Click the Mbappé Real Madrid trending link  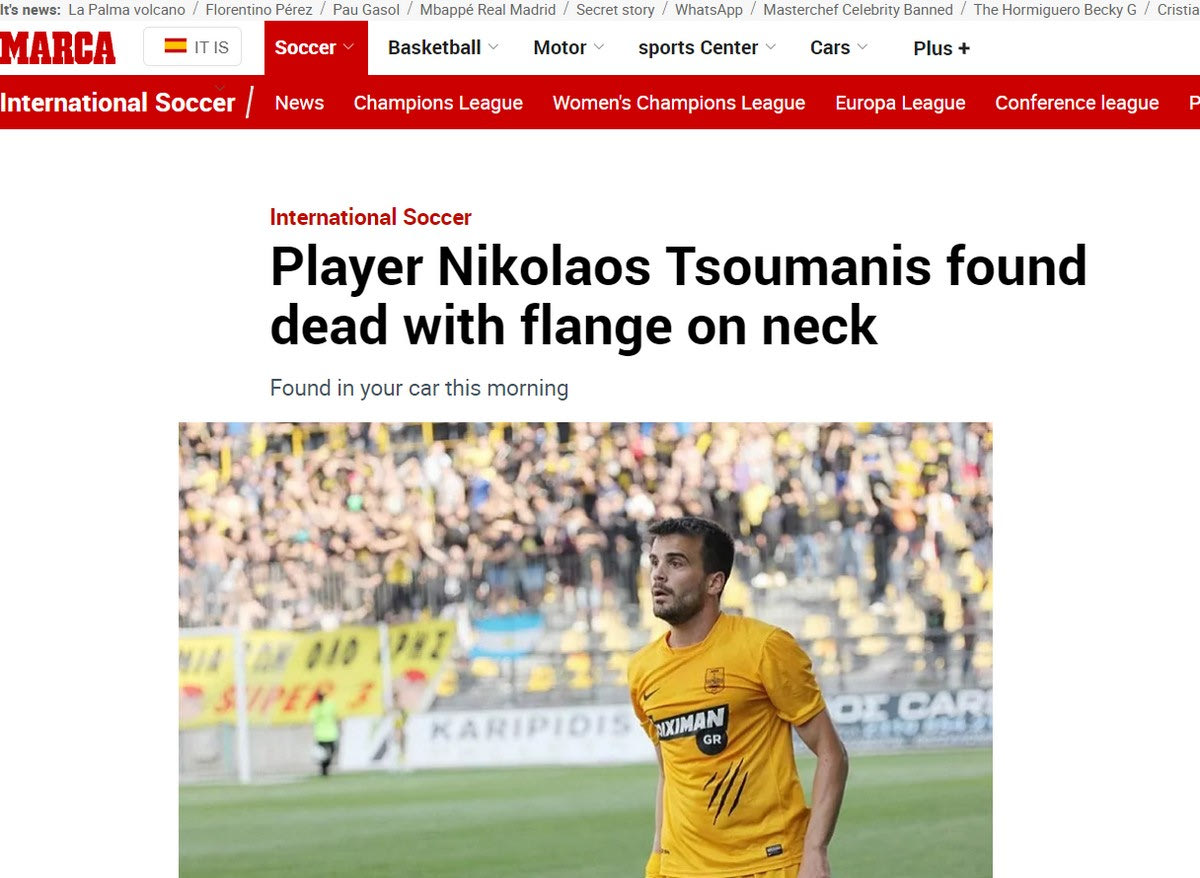click(x=487, y=9)
